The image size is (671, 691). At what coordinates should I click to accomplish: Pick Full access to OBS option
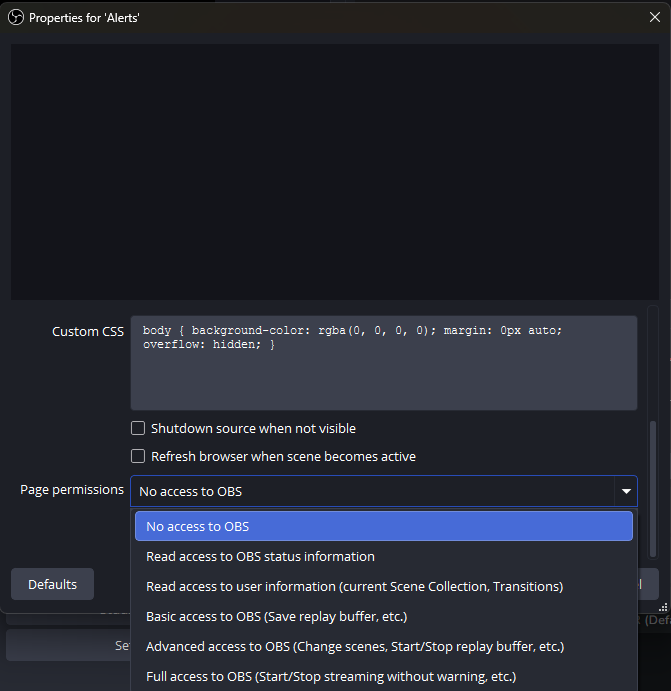coord(384,676)
